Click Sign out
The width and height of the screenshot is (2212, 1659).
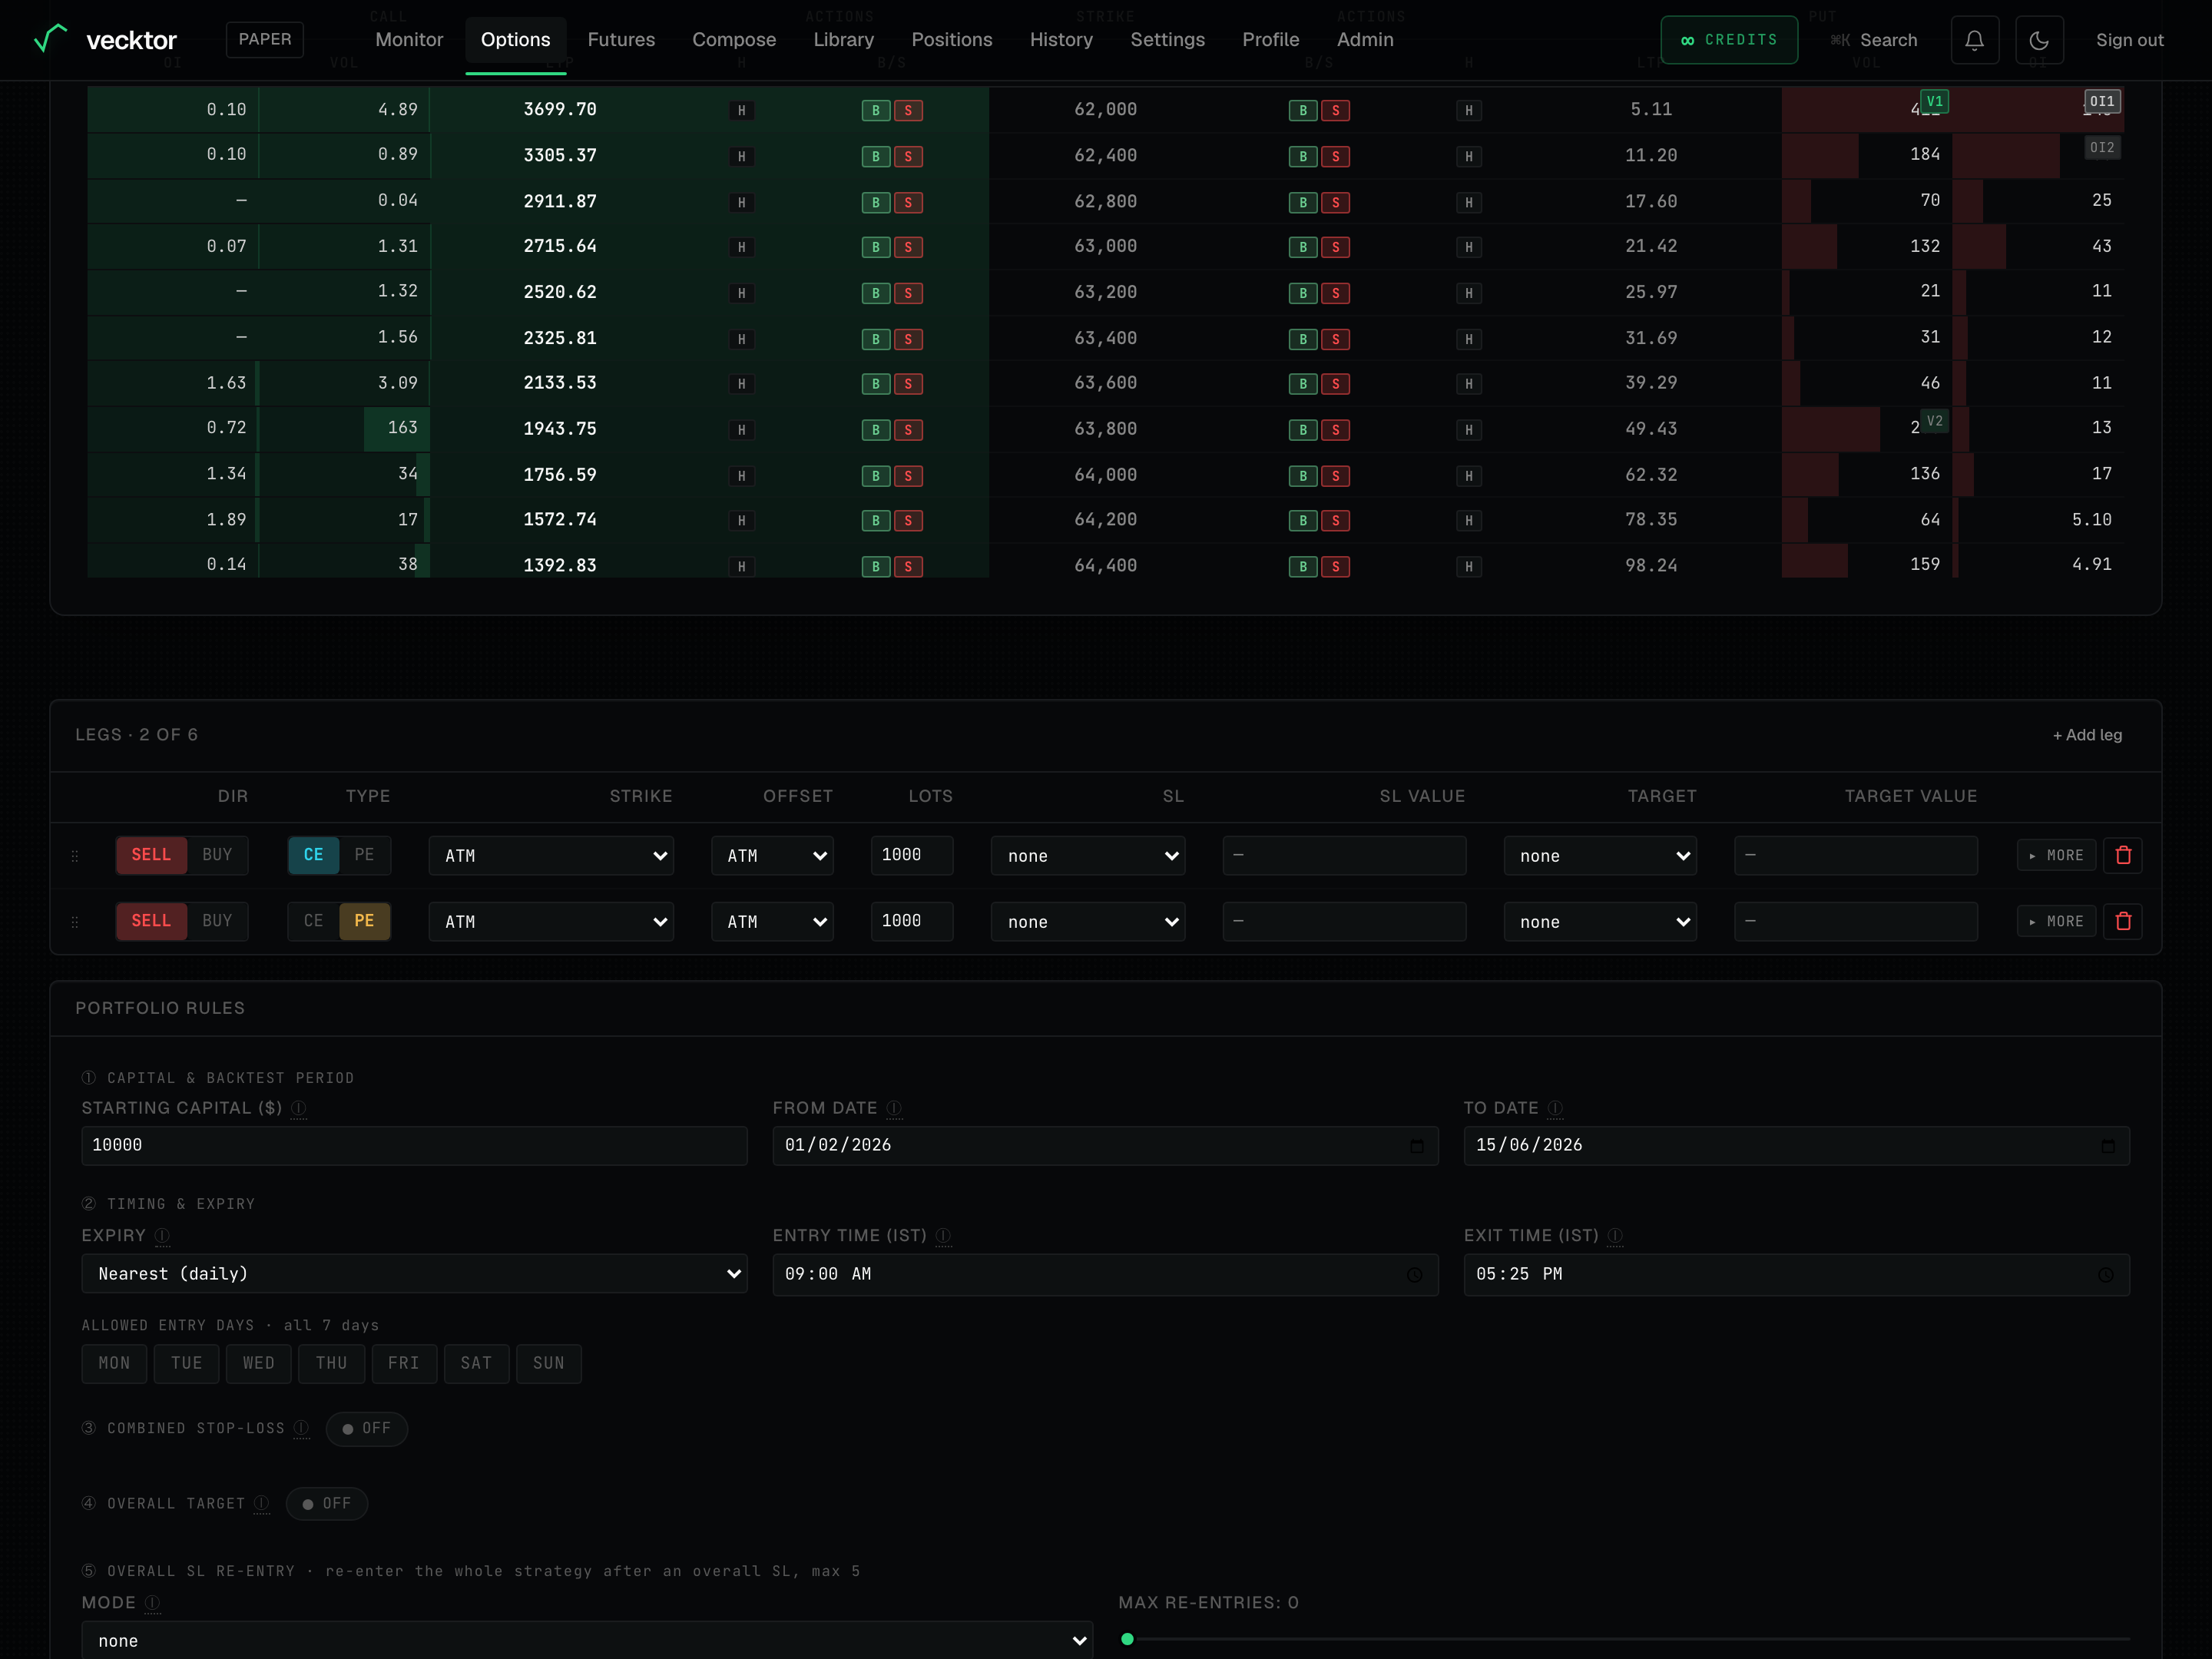tap(2129, 40)
